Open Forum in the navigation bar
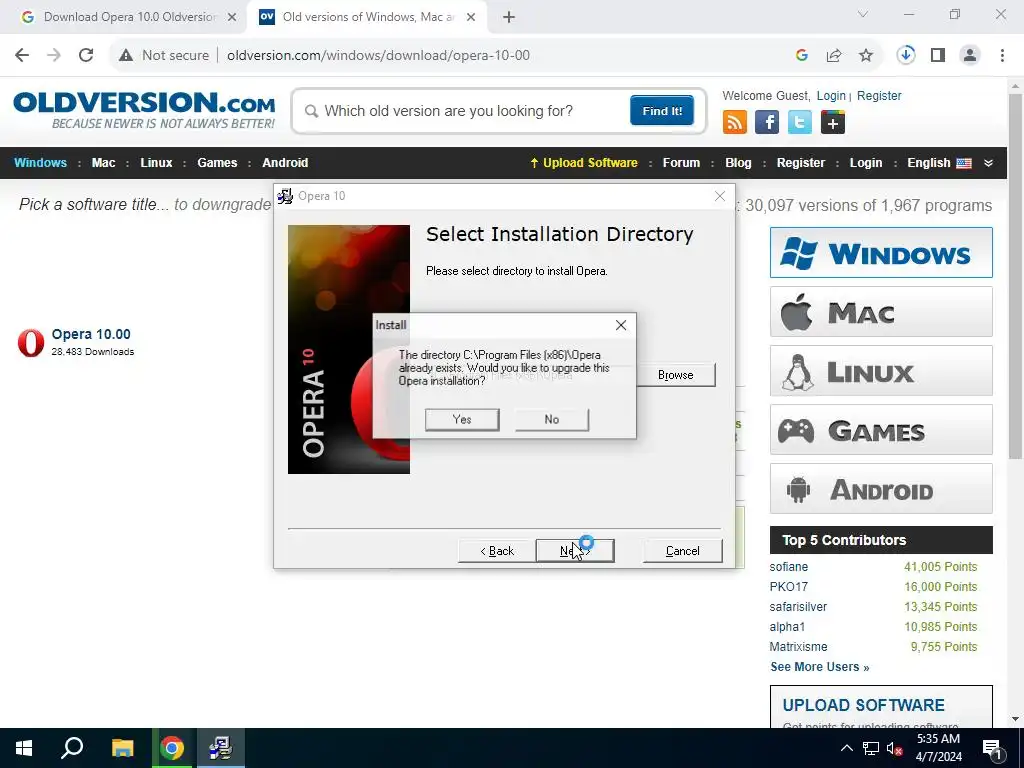 click(x=681, y=163)
